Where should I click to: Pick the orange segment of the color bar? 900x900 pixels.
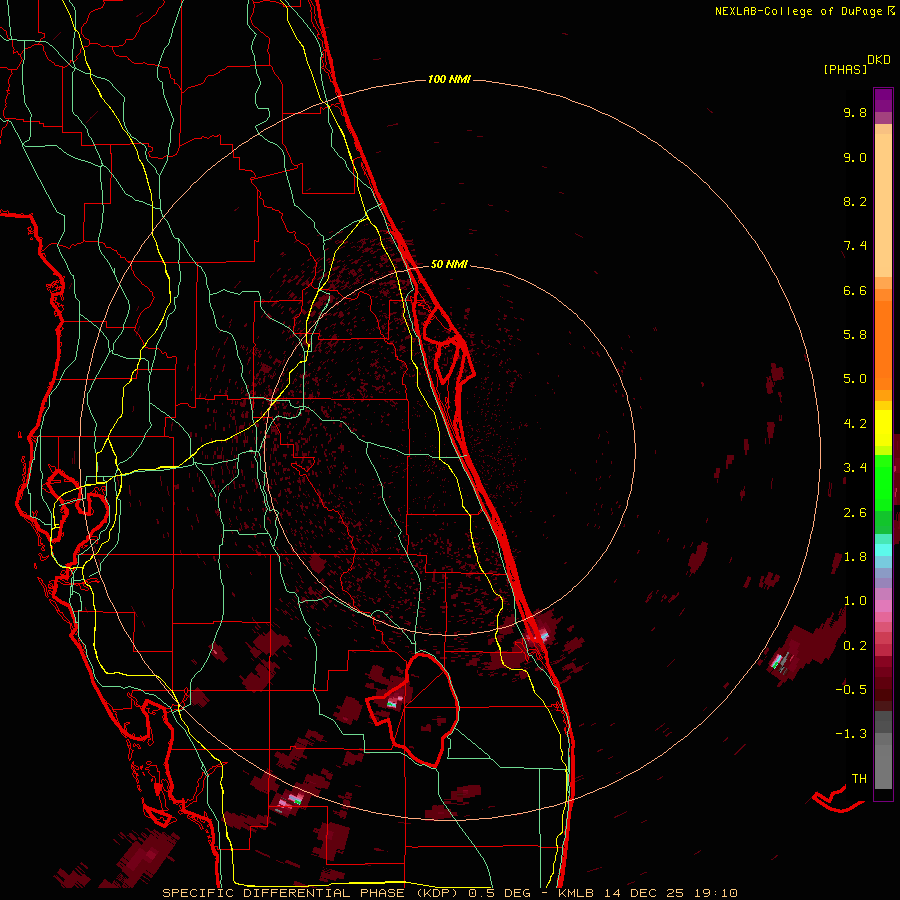pyautogui.click(x=883, y=344)
